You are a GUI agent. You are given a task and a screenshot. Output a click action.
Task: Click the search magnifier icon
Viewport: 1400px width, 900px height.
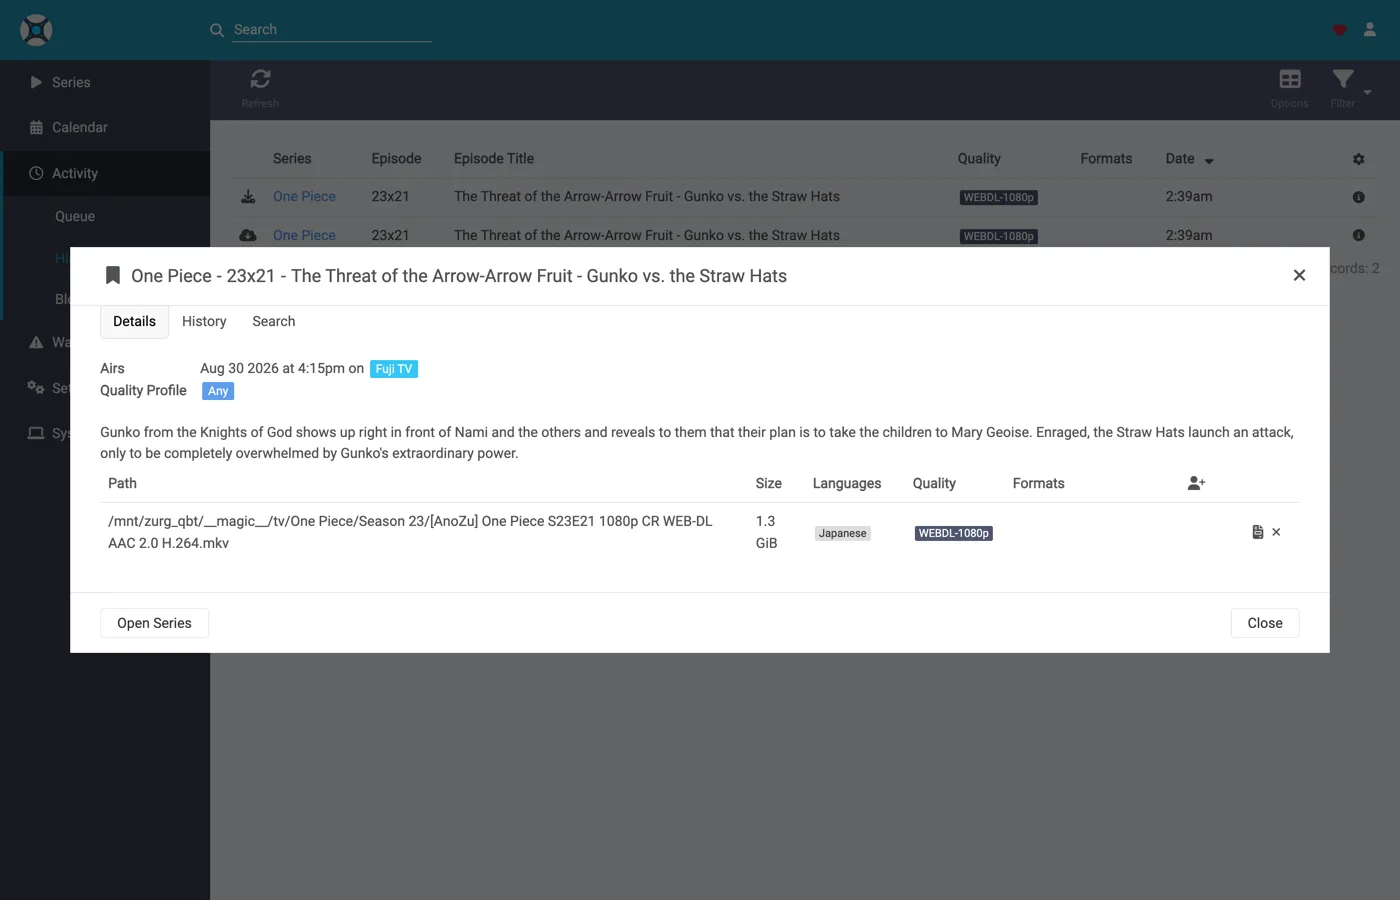coord(216,30)
